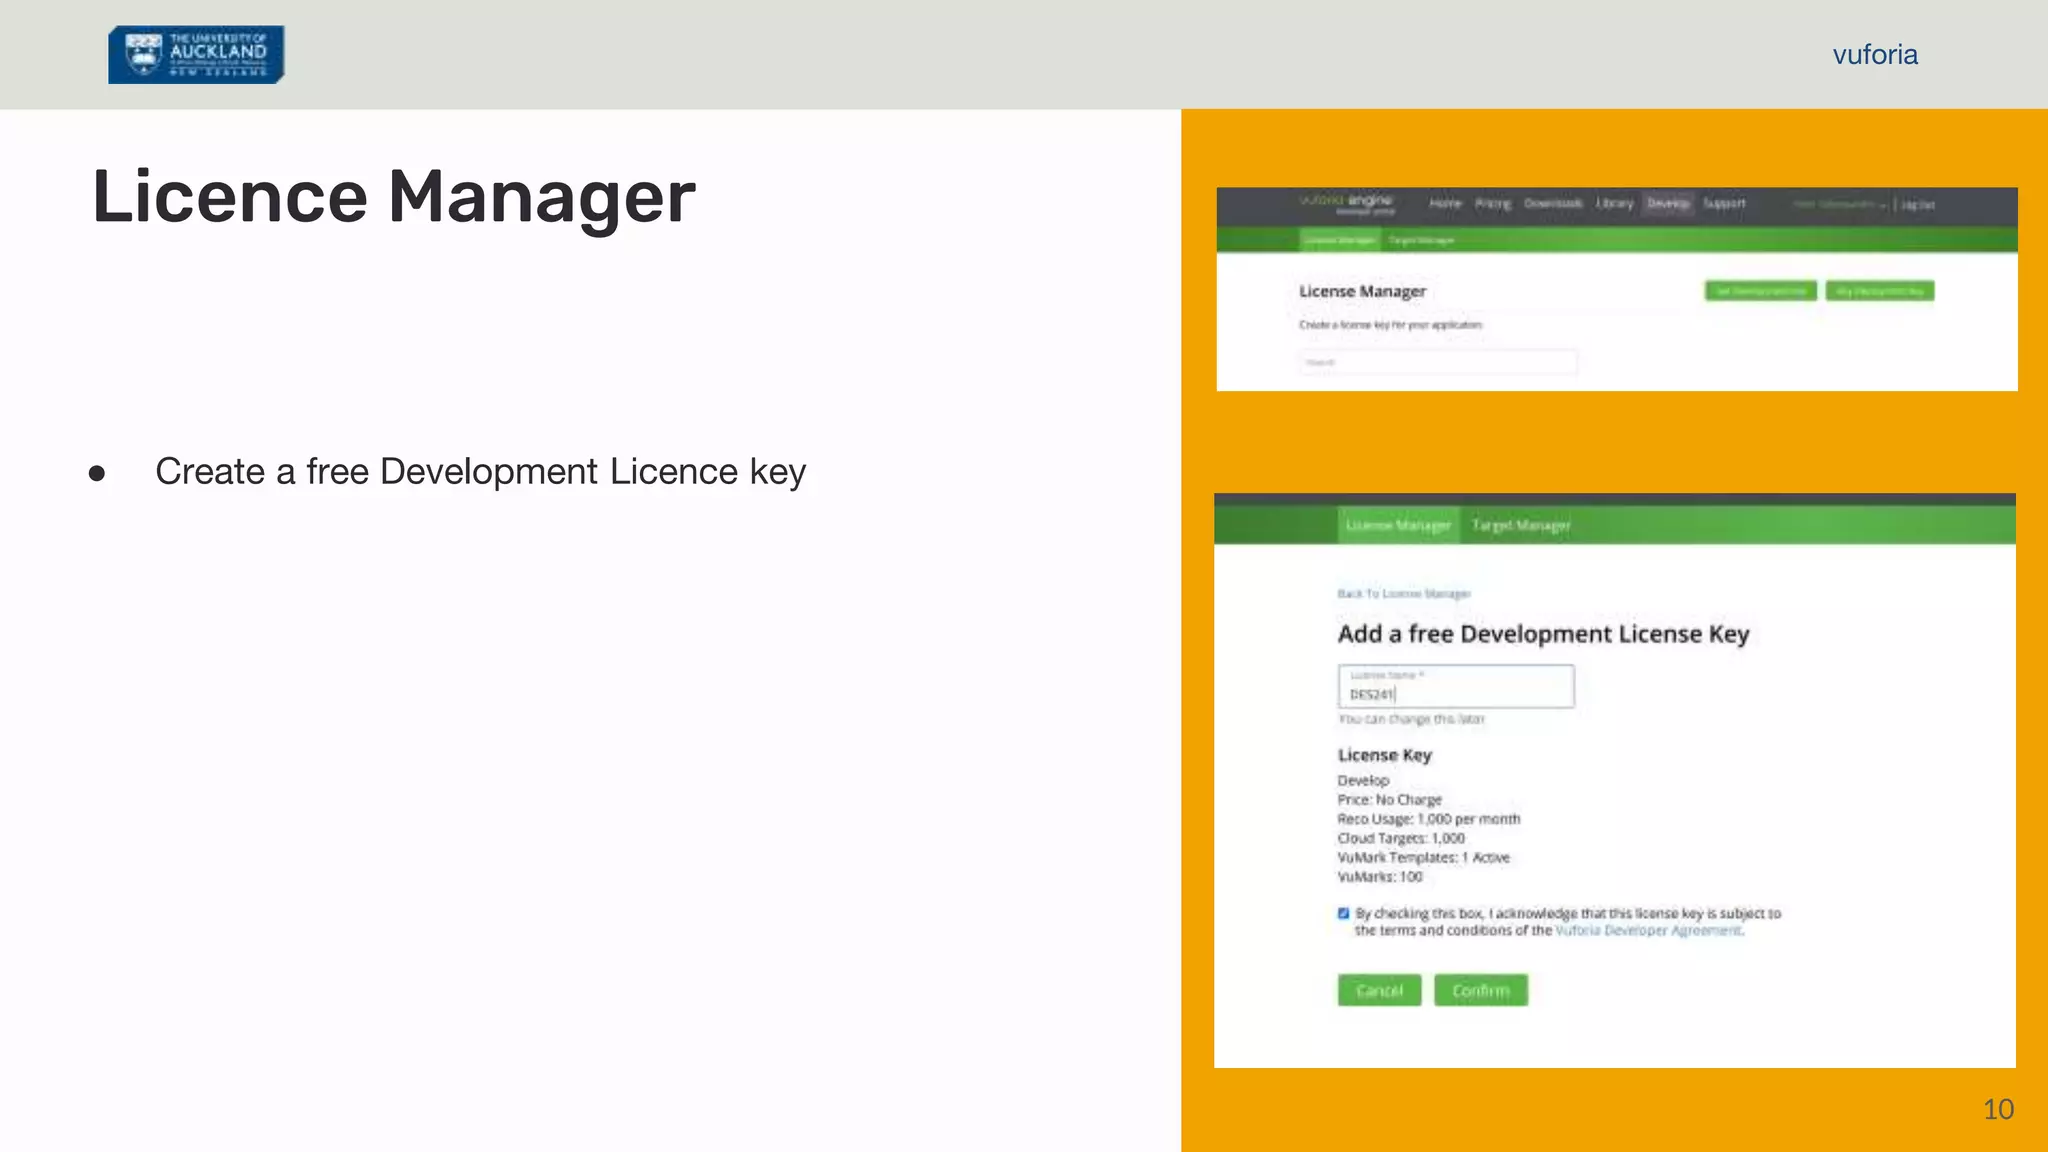Click the Buy Deployment Key button
Viewport: 2048px width, 1152px height.
[x=1879, y=291]
